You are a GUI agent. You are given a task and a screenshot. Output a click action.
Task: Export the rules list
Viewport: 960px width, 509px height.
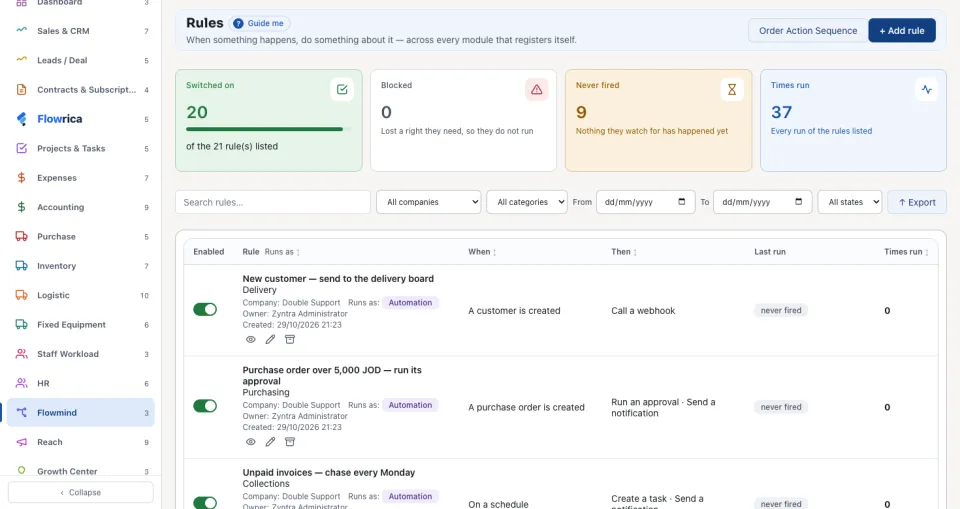(x=917, y=202)
